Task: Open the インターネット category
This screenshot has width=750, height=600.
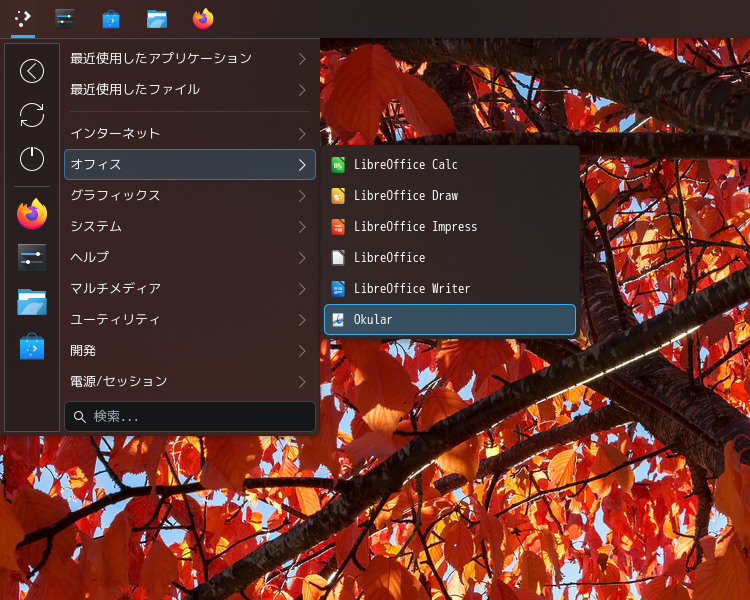Action: (190, 133)
